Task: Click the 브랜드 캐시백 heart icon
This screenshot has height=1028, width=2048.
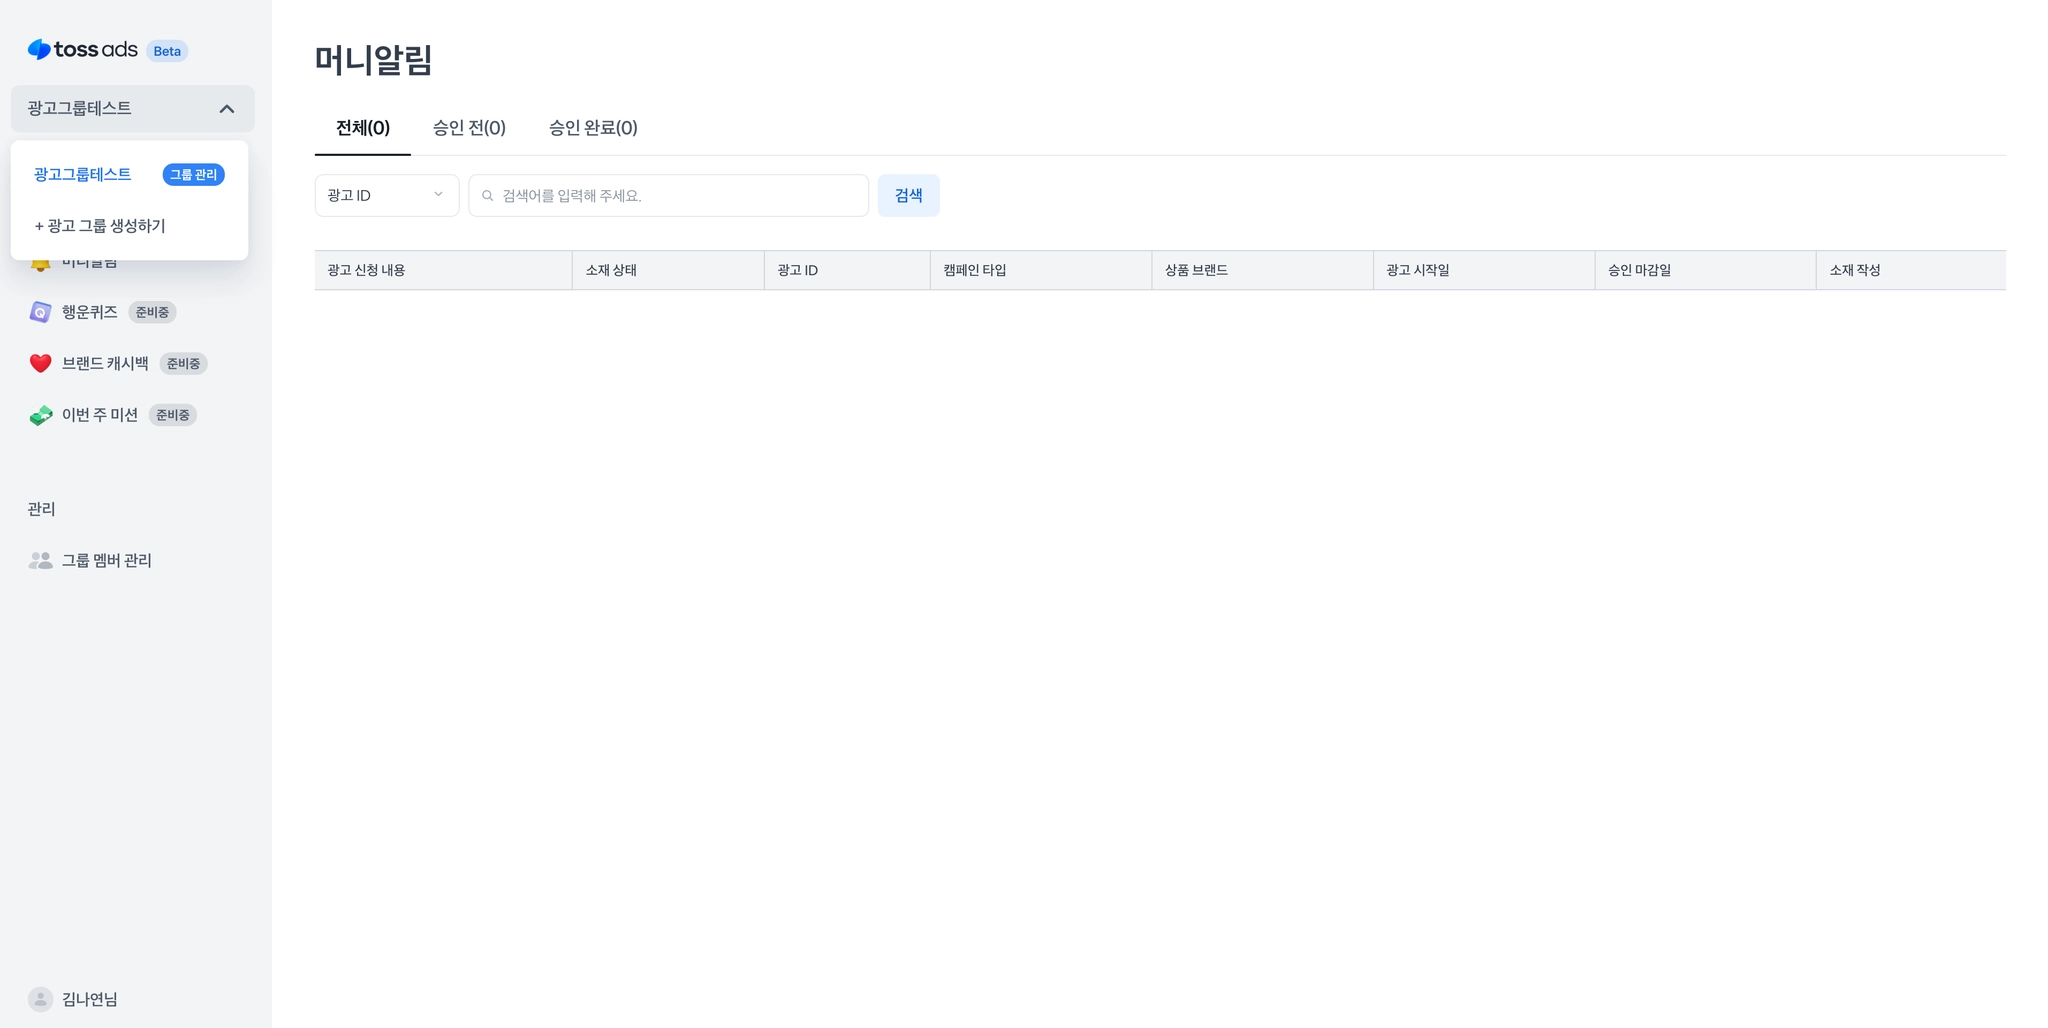Action: point(40,363)
